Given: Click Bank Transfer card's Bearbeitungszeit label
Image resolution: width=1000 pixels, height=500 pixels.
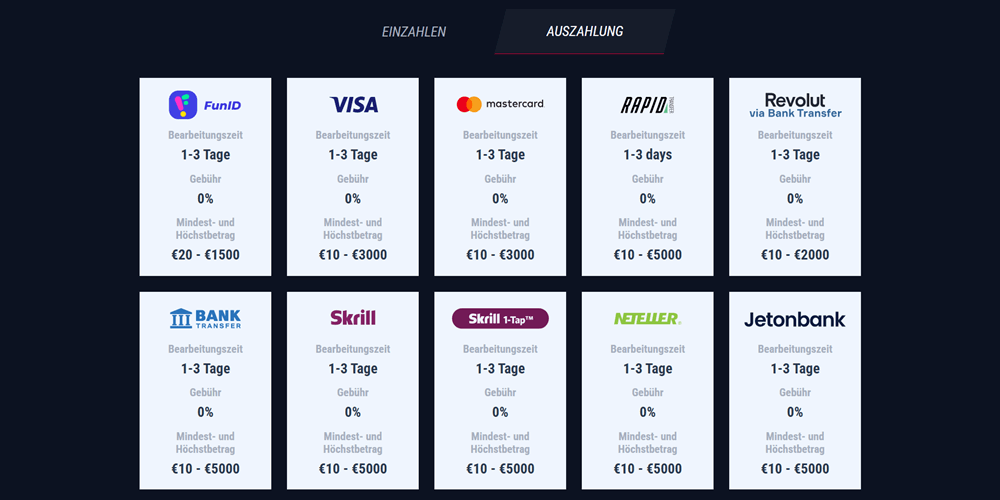Looking at the screenshot, I should pyautogui.click(x=205, y=349).
